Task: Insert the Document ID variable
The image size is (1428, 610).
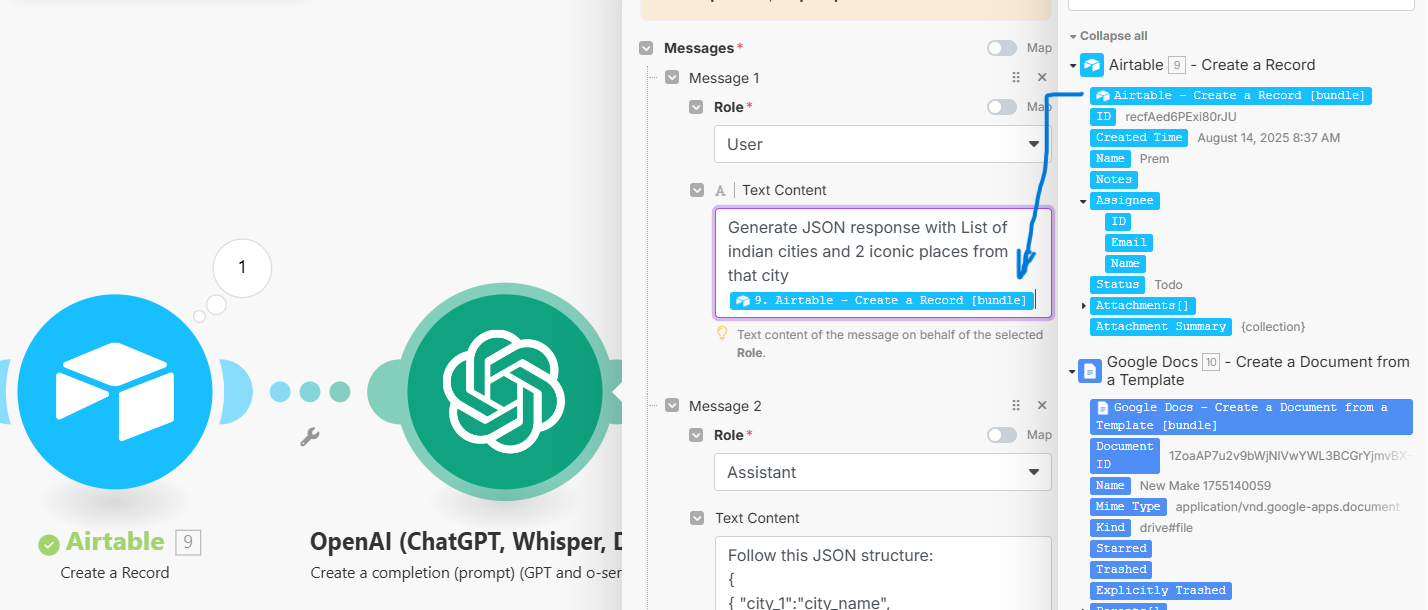Action: tap(1125, 456)
